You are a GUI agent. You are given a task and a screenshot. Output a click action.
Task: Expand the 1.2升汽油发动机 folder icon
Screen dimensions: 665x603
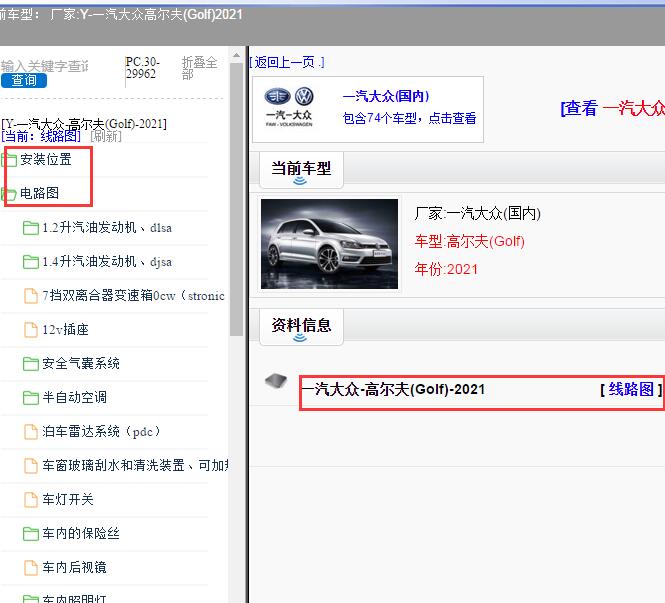(x=31, y=228)
